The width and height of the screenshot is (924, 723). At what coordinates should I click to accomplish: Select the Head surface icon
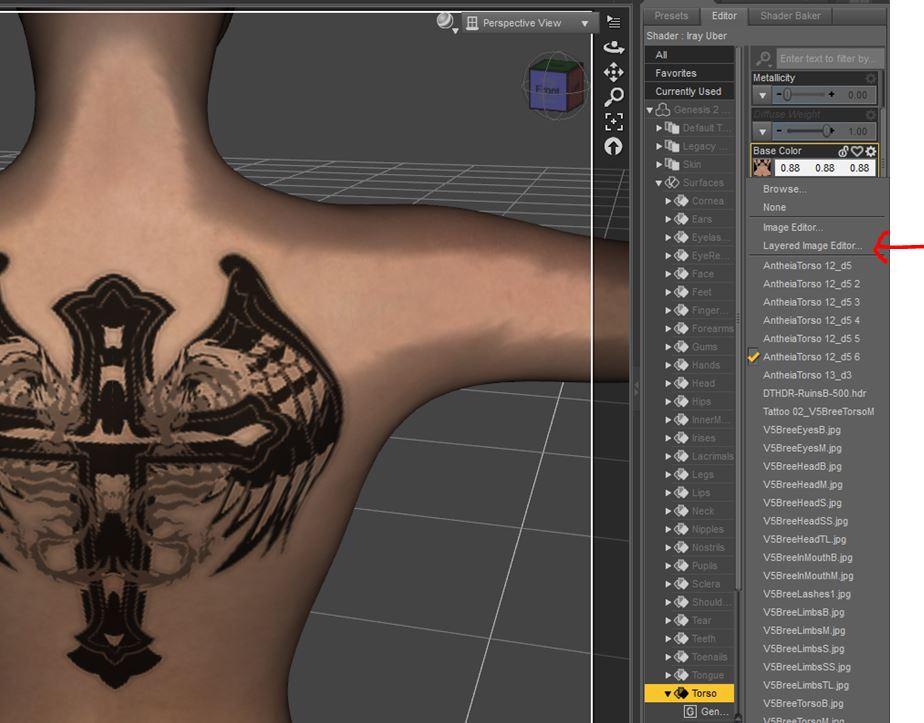click(681, 384)
